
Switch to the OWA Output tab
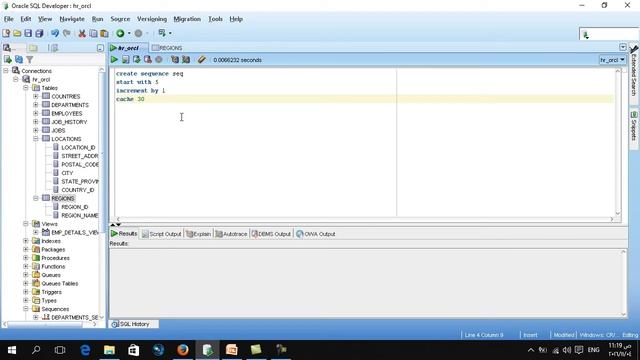[316, 234]
